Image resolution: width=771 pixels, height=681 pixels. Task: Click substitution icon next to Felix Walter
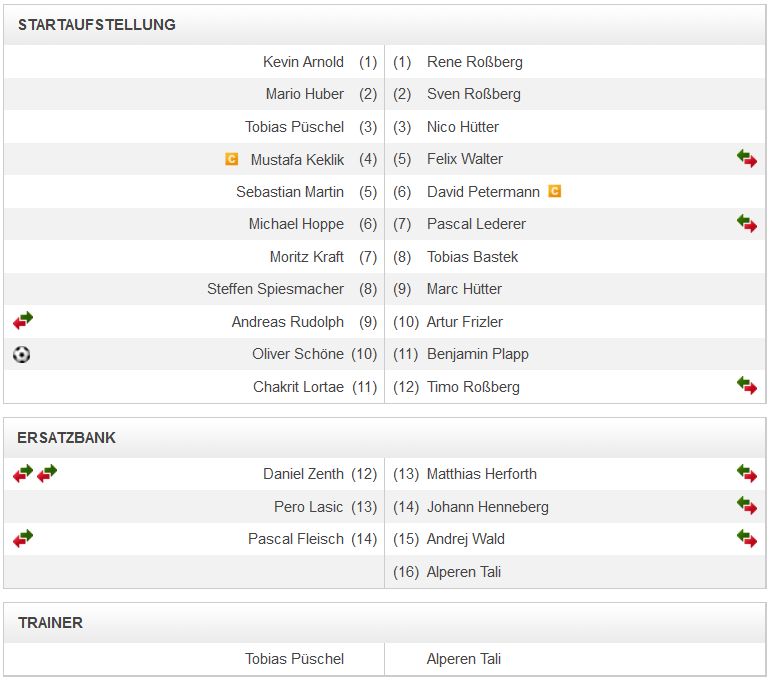tap(746, 159)
